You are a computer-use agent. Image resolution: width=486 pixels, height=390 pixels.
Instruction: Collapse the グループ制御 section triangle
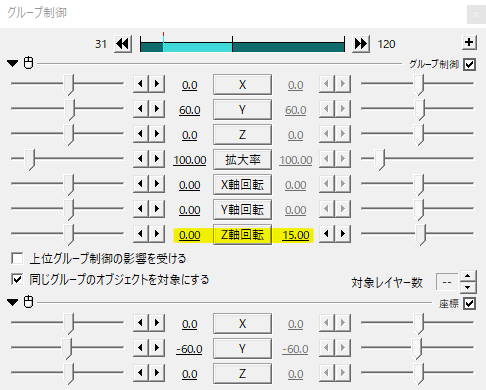[x=13, y=63]
